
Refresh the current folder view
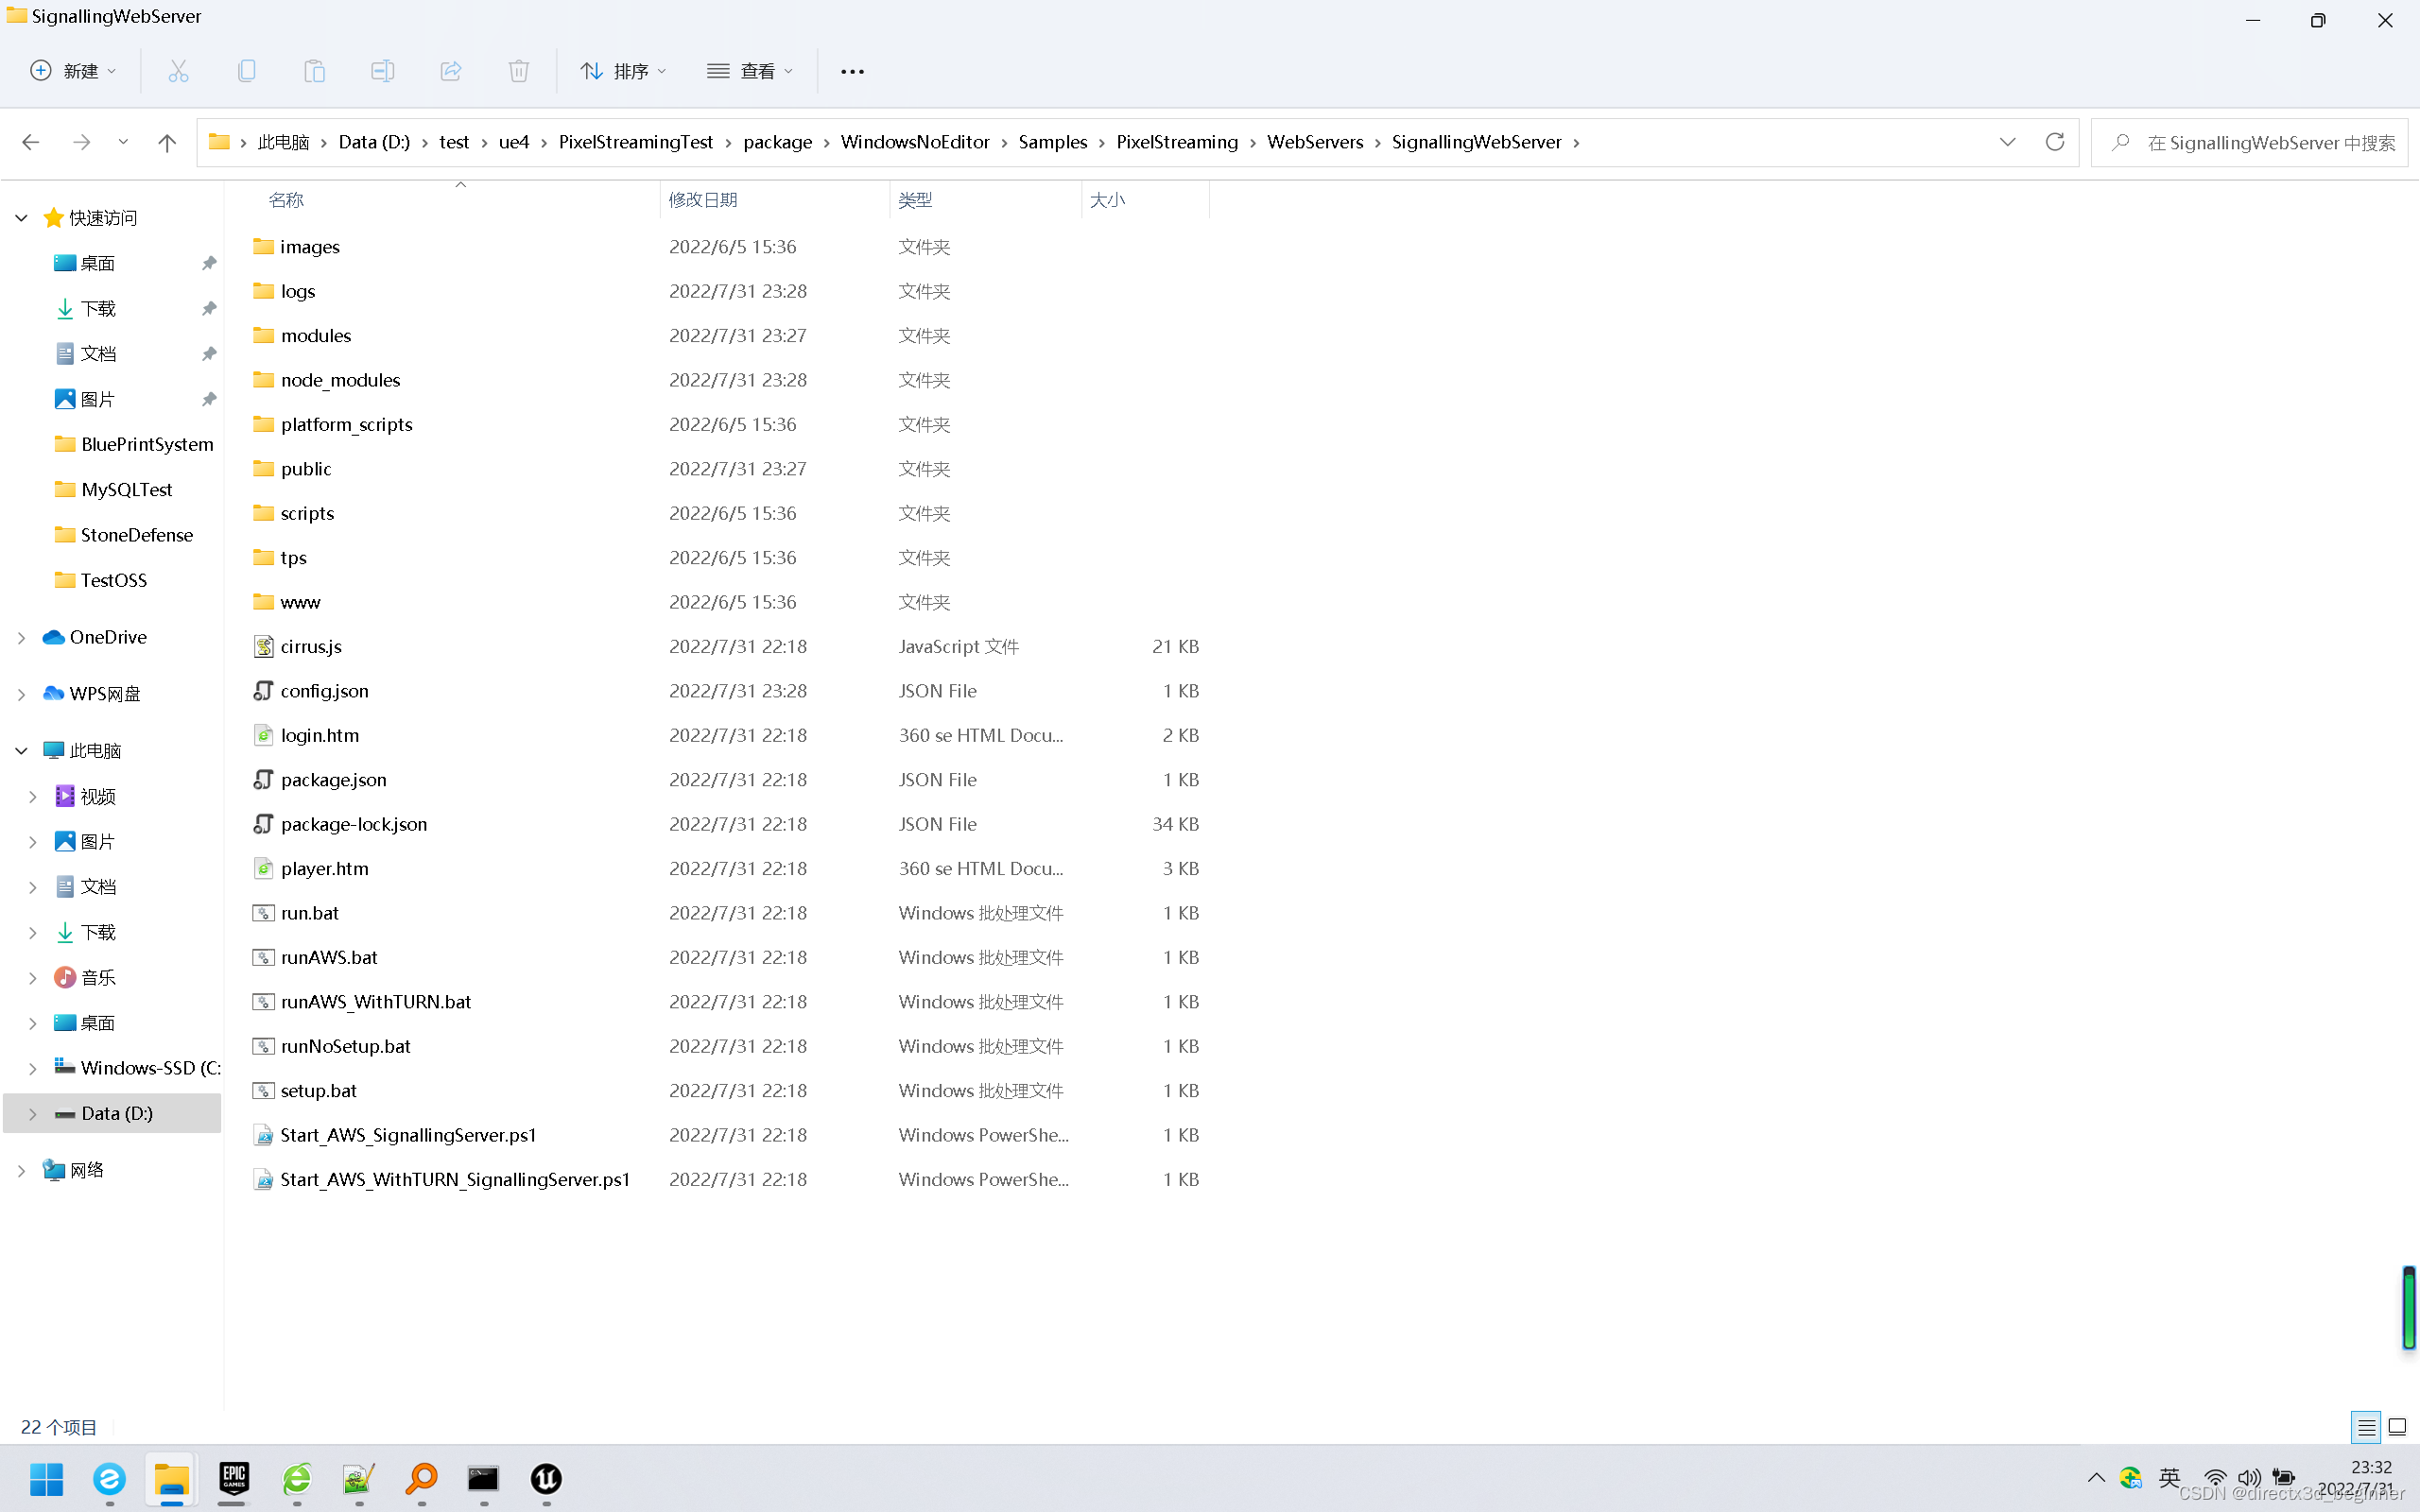[2055, 142]
